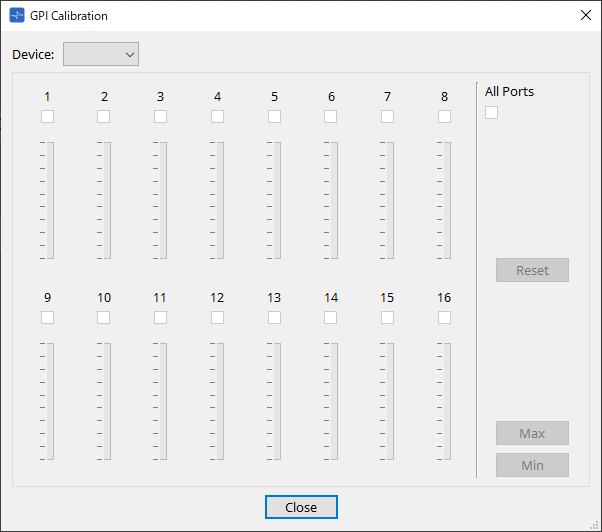Click the port 11 level meter
The height and width of the screenshot is (532, 602).
pos(160,401)
